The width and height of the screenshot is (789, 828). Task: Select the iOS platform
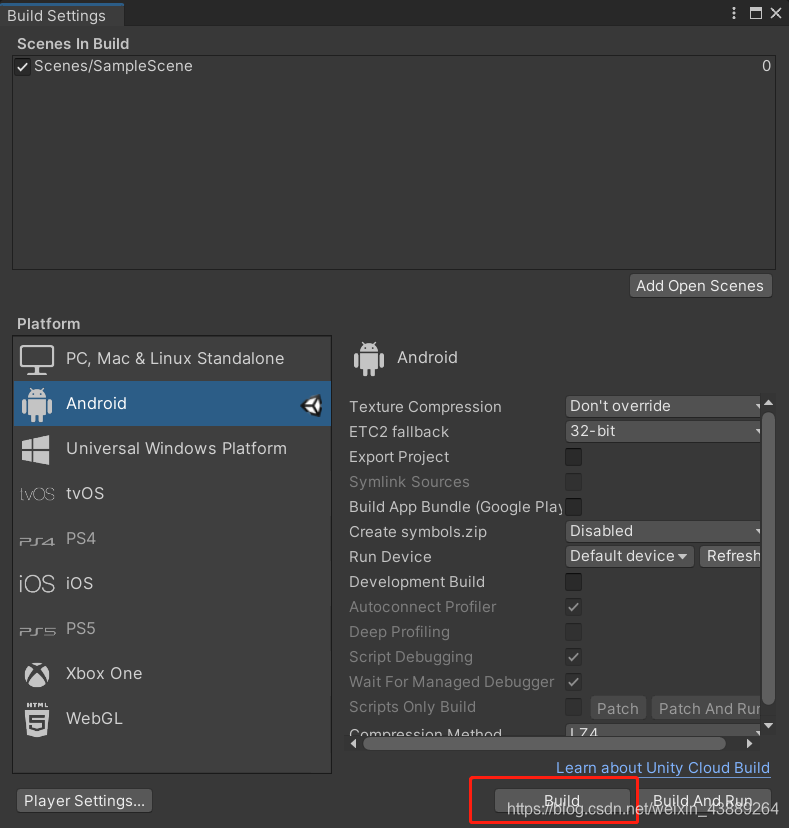click(x=172, y=584)
